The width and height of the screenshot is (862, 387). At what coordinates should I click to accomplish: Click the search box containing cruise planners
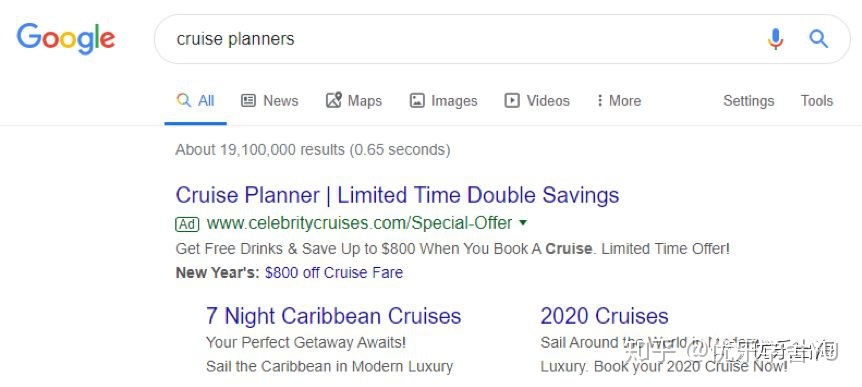click(502, 39)
